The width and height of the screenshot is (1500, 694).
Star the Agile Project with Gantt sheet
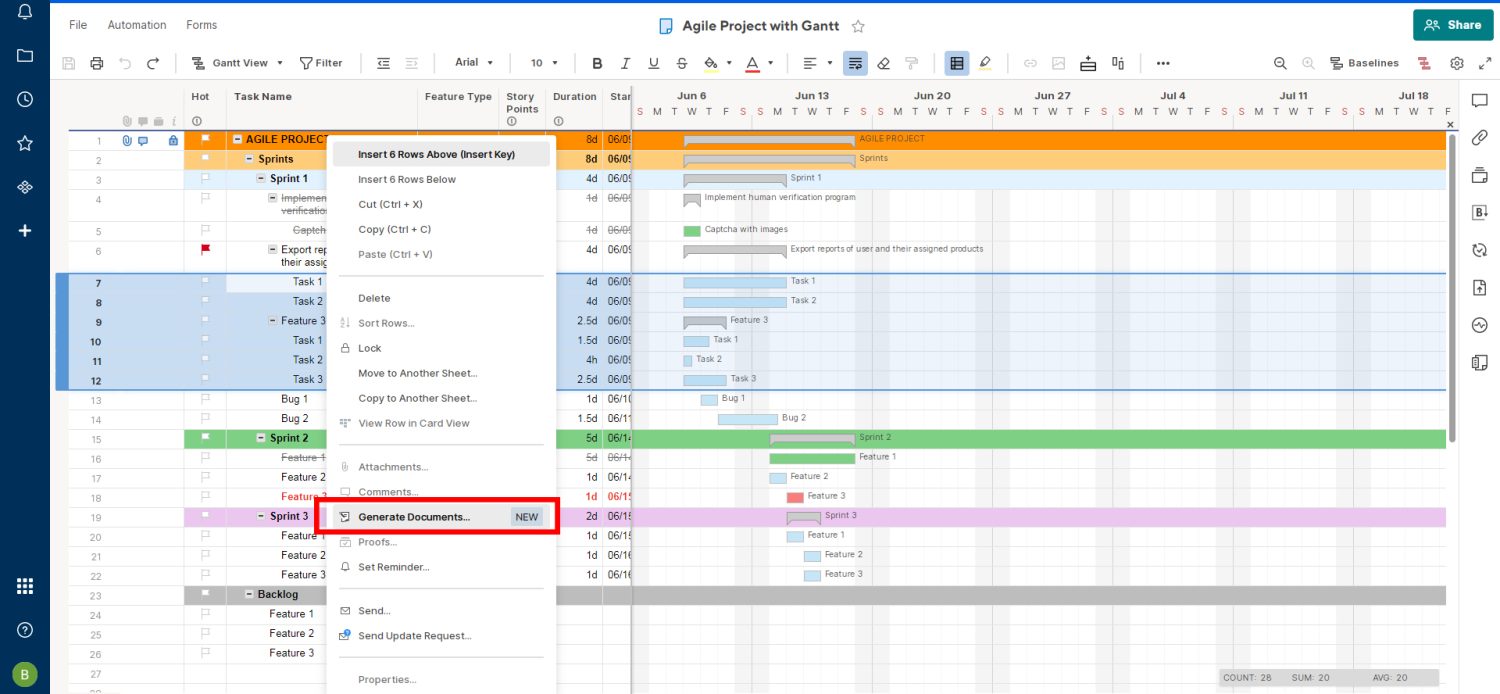tap(858, 26)
